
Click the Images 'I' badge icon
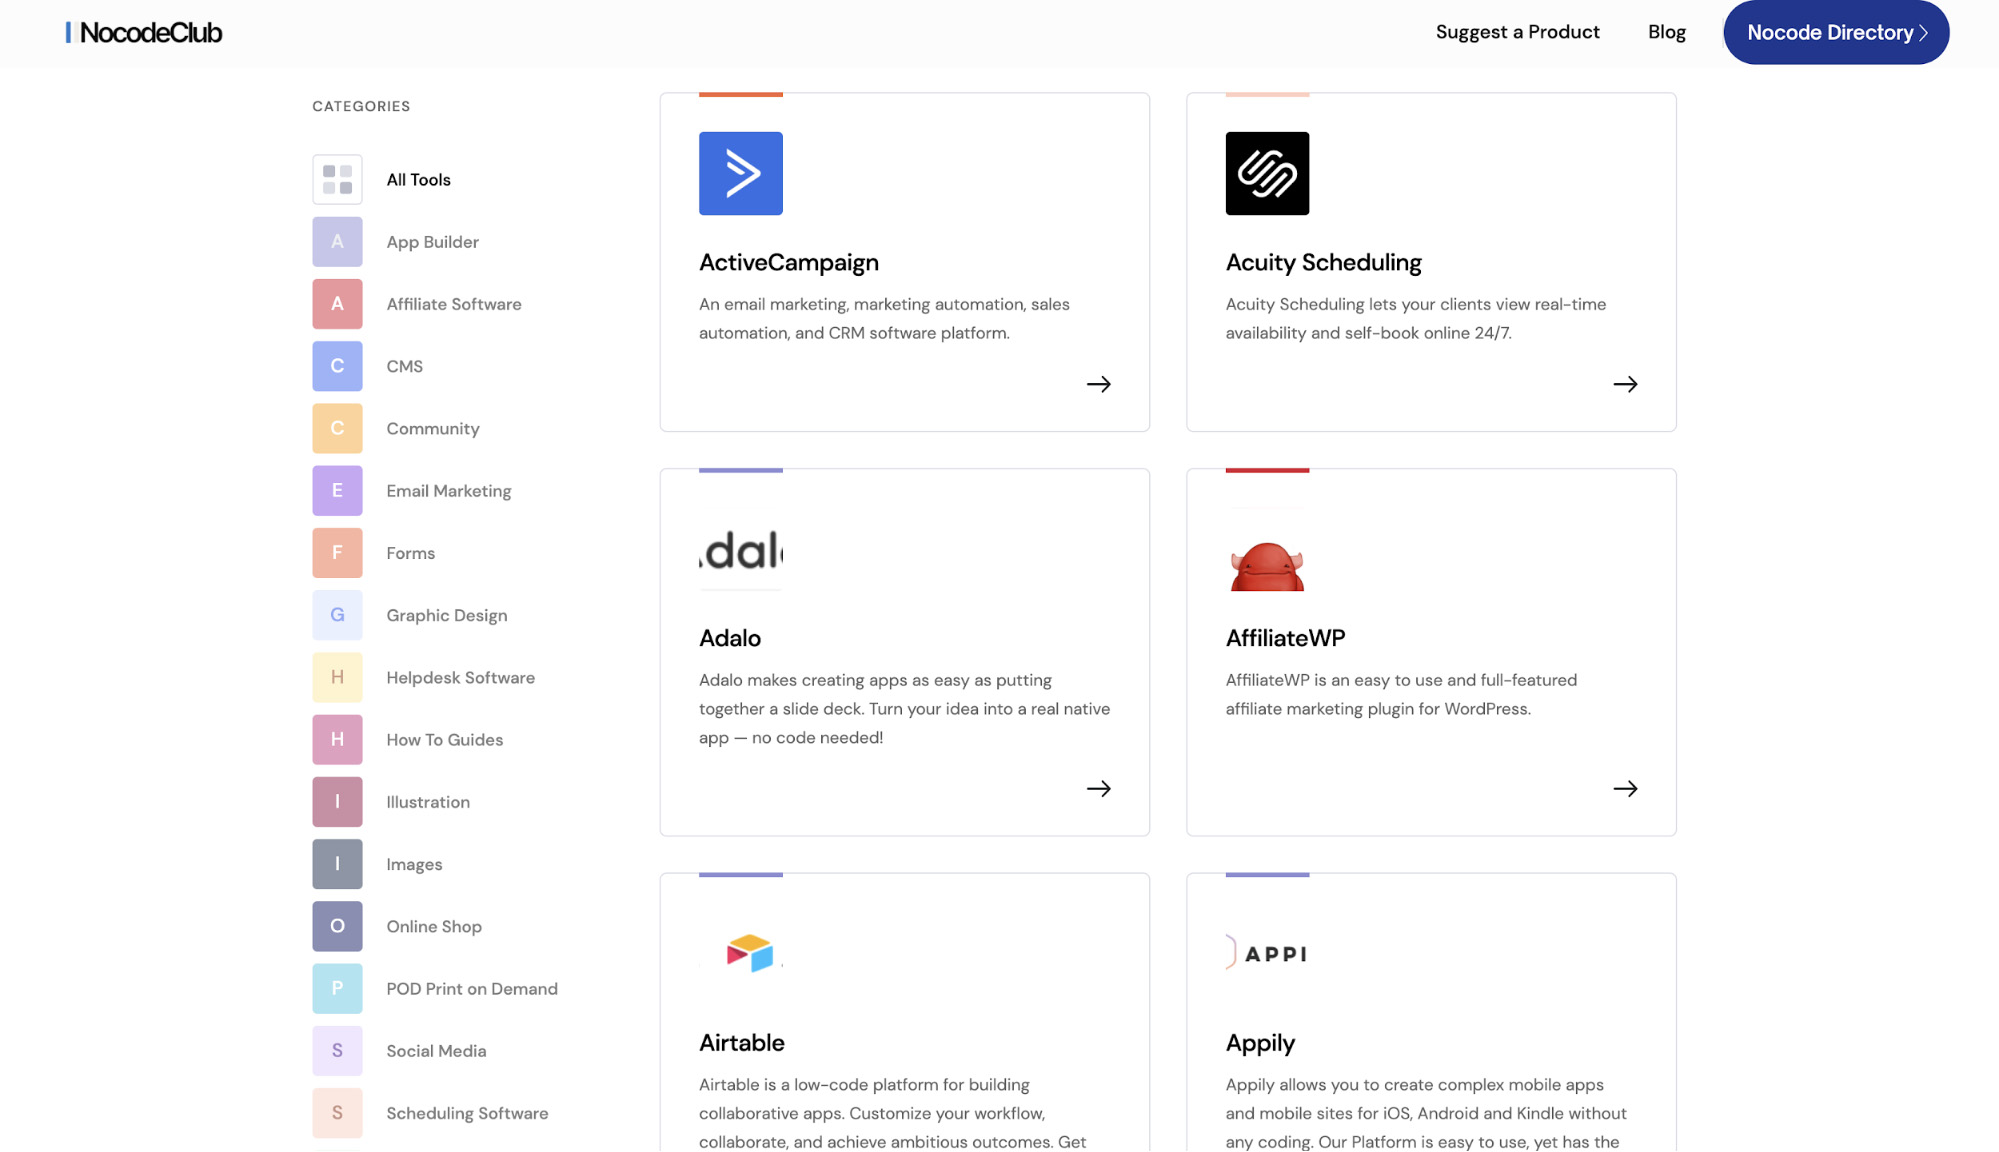tap(337, 864)
